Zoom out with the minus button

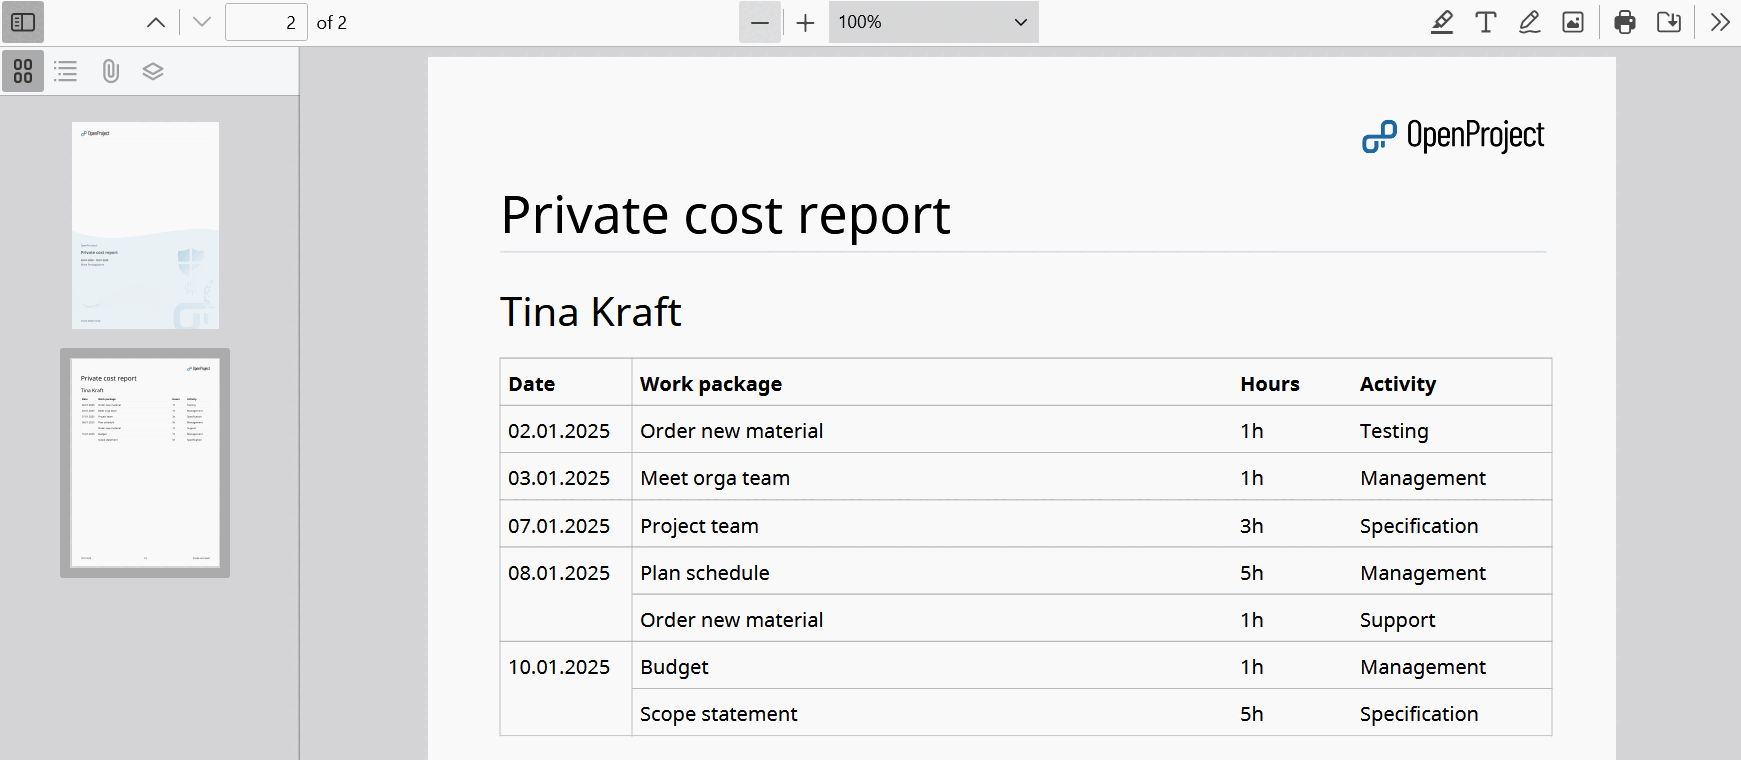(760, 22)
